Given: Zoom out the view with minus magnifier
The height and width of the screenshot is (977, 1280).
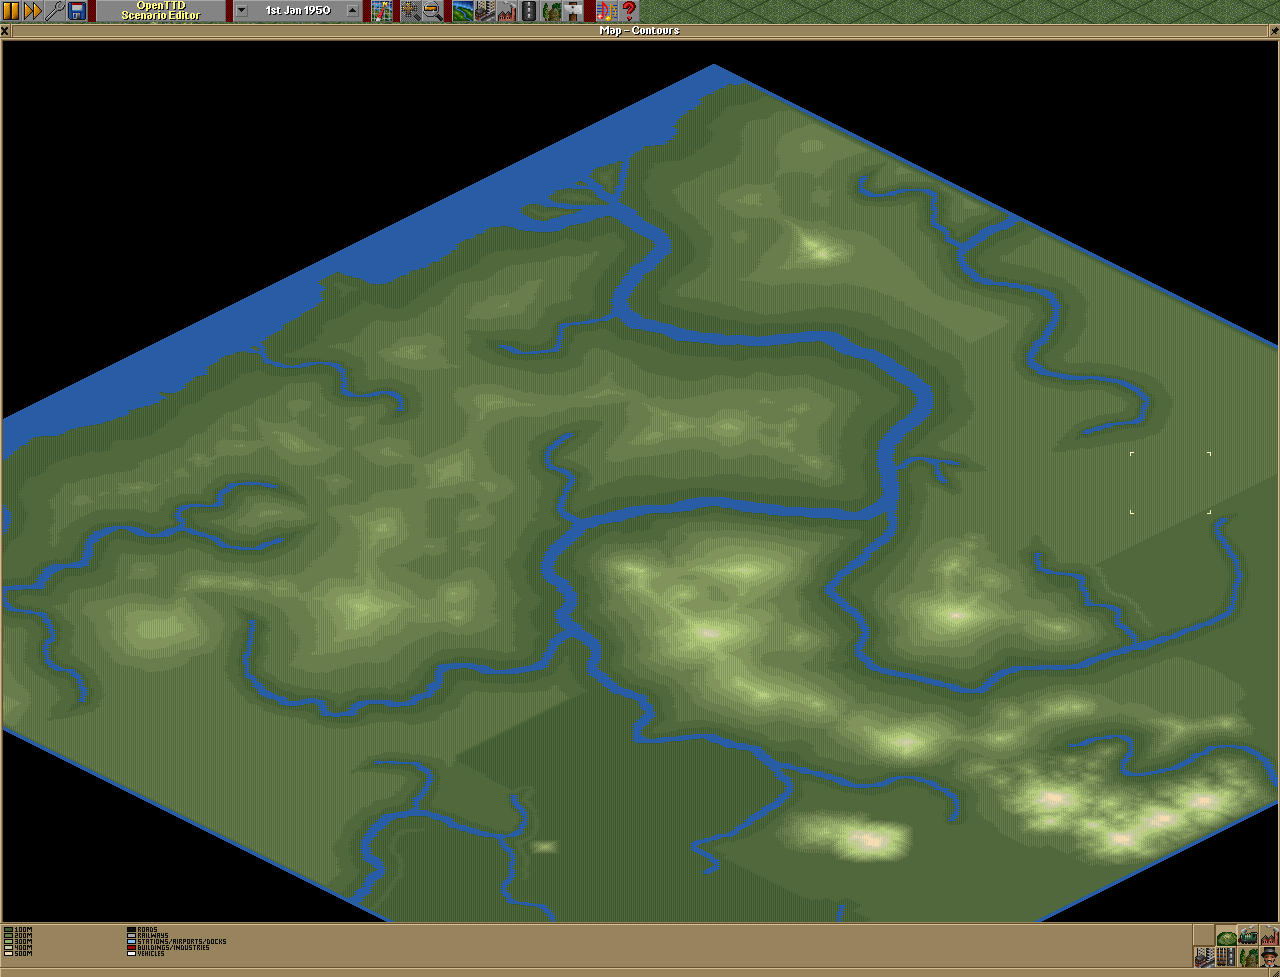Looking at the screenshot, I should point(432,12).
